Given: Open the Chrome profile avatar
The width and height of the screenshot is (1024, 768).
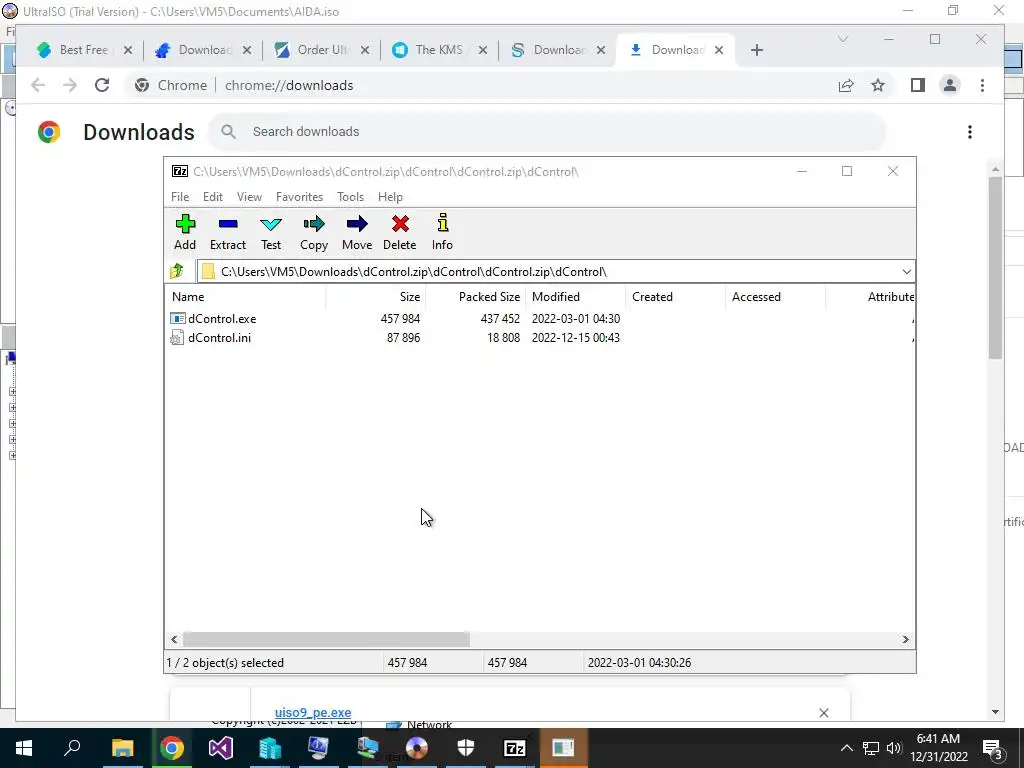Looking at the screenshot, I should (950, 85).
